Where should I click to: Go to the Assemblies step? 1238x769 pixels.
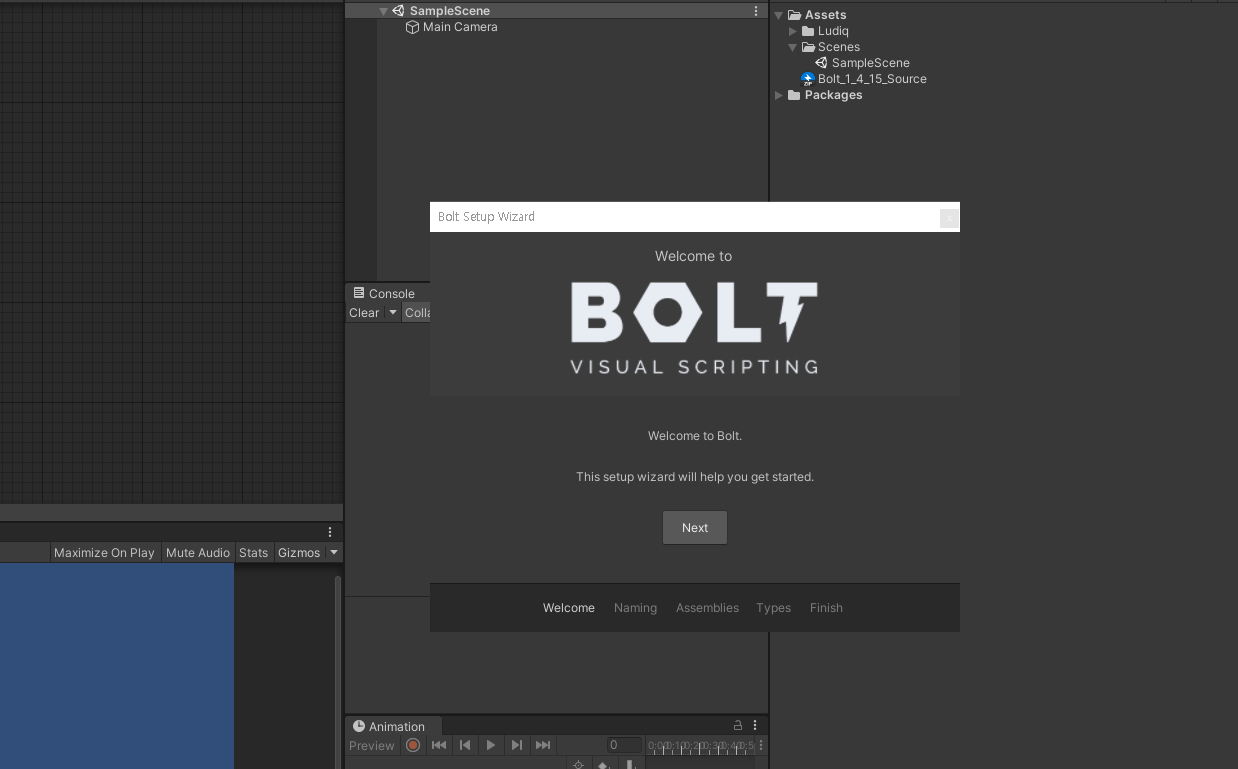(707, 608)
